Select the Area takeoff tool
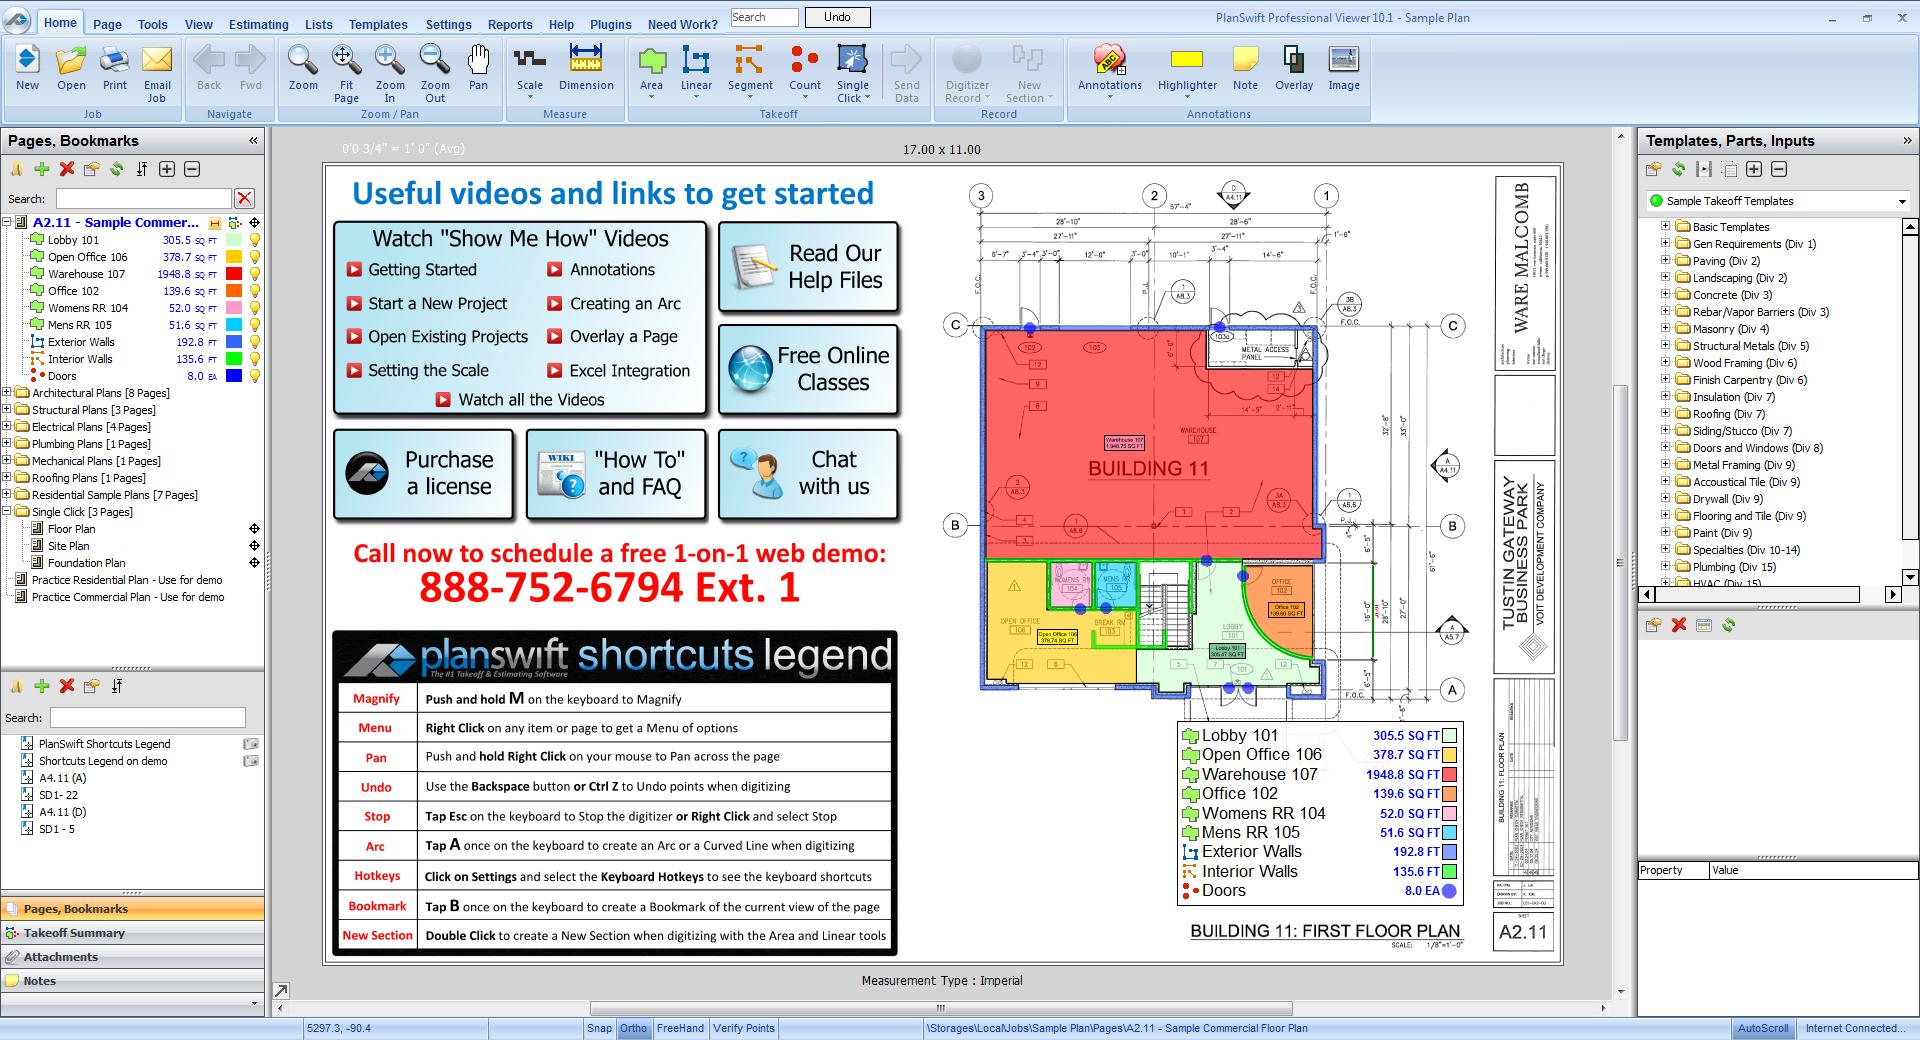 [652, 70]
